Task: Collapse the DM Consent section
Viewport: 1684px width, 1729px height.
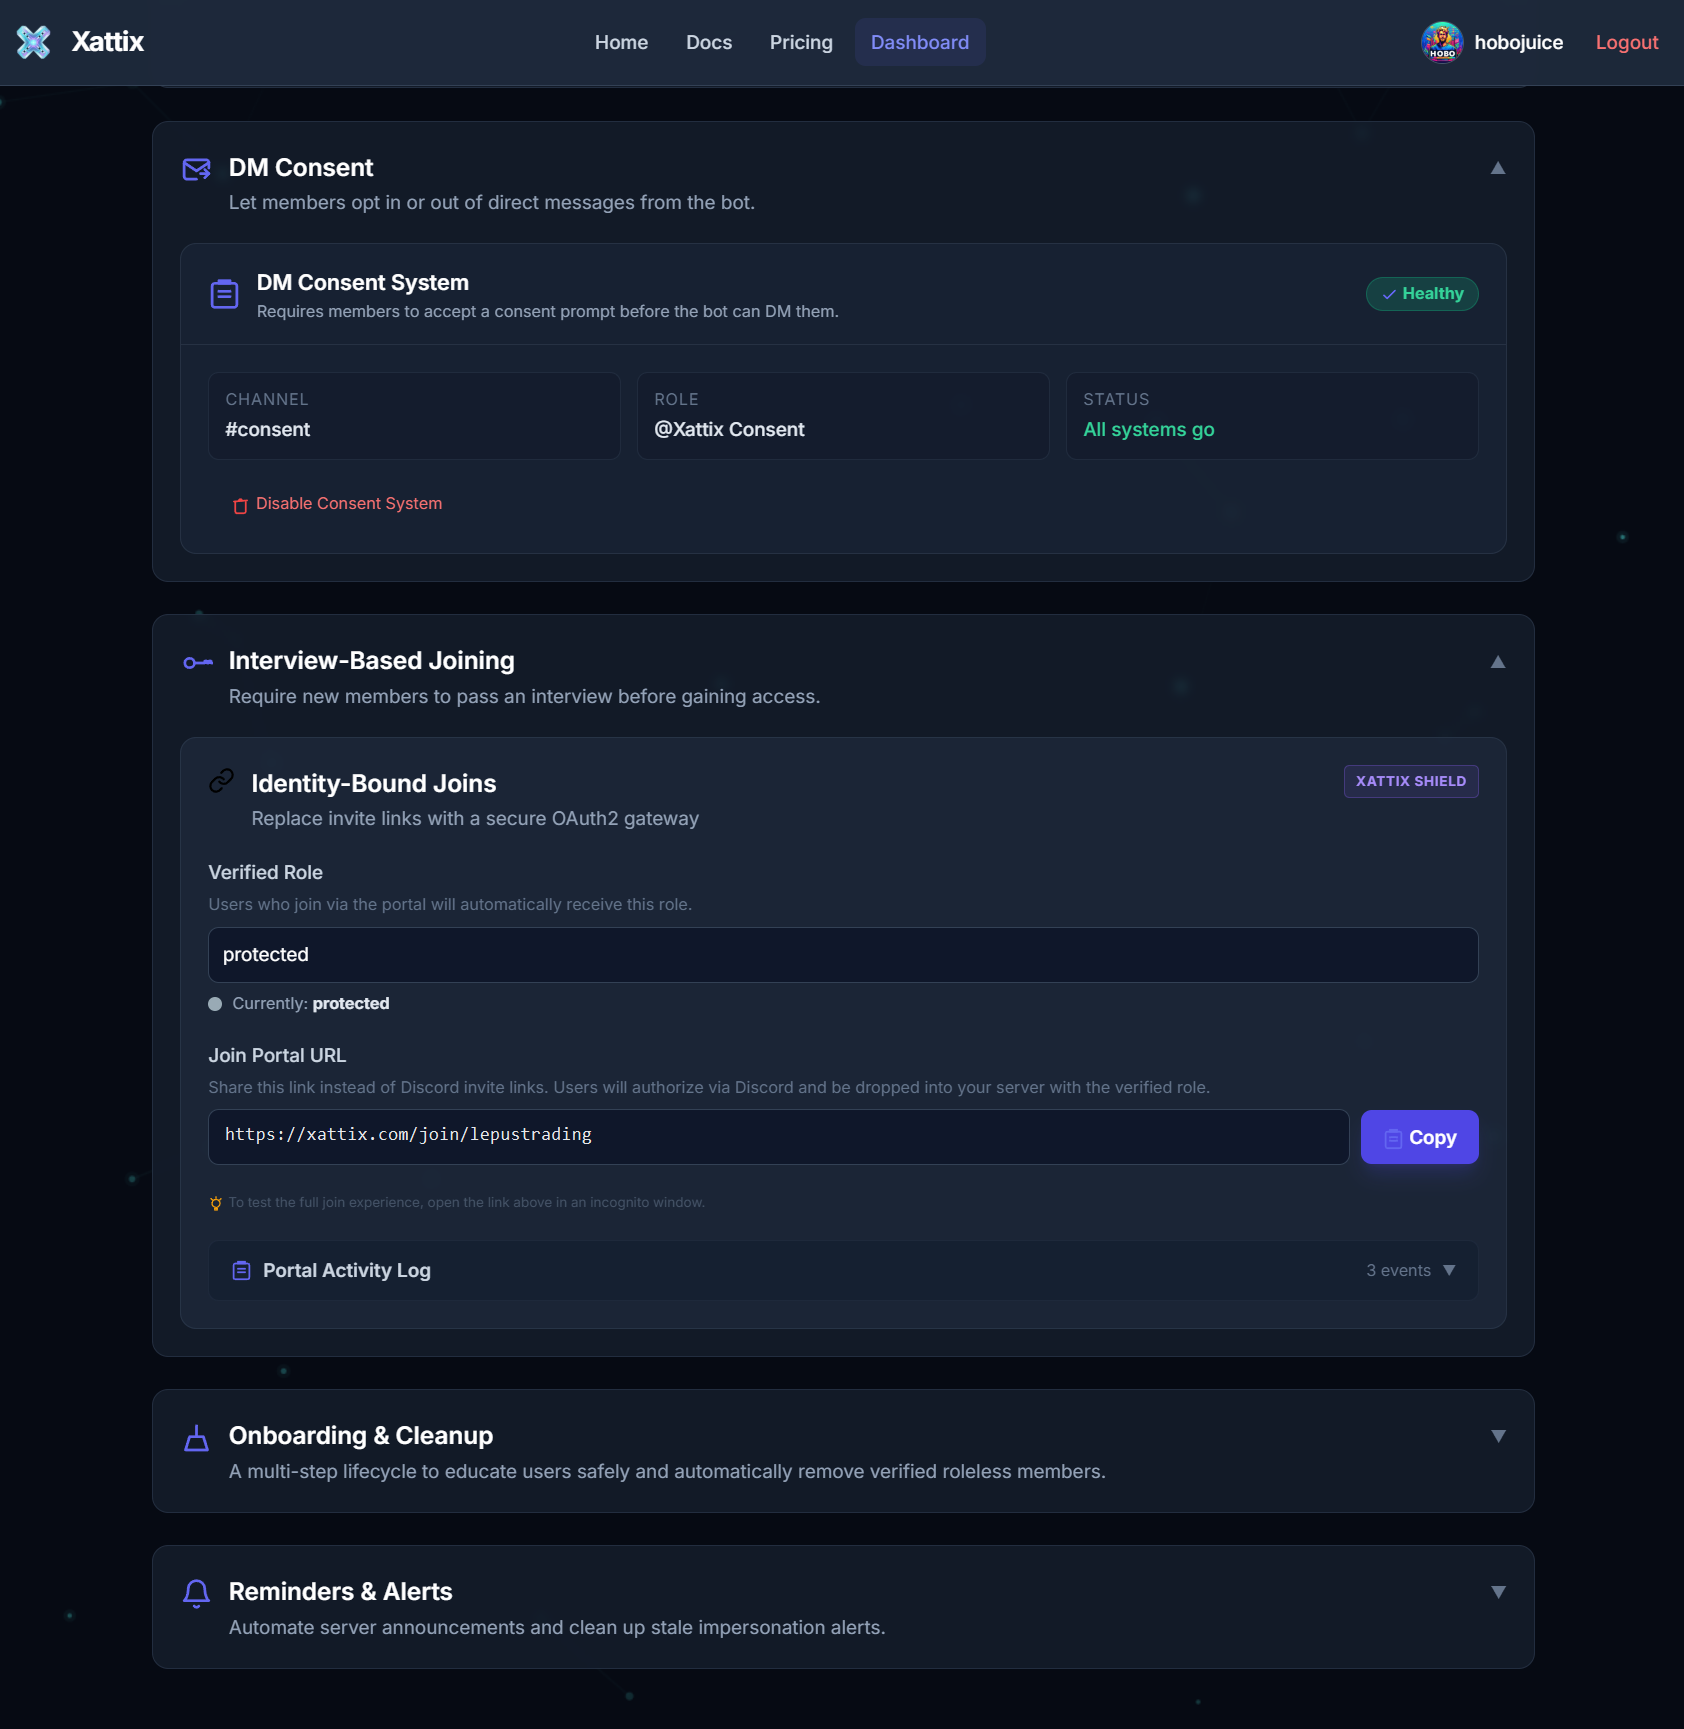Action: tap(1498, 168)
